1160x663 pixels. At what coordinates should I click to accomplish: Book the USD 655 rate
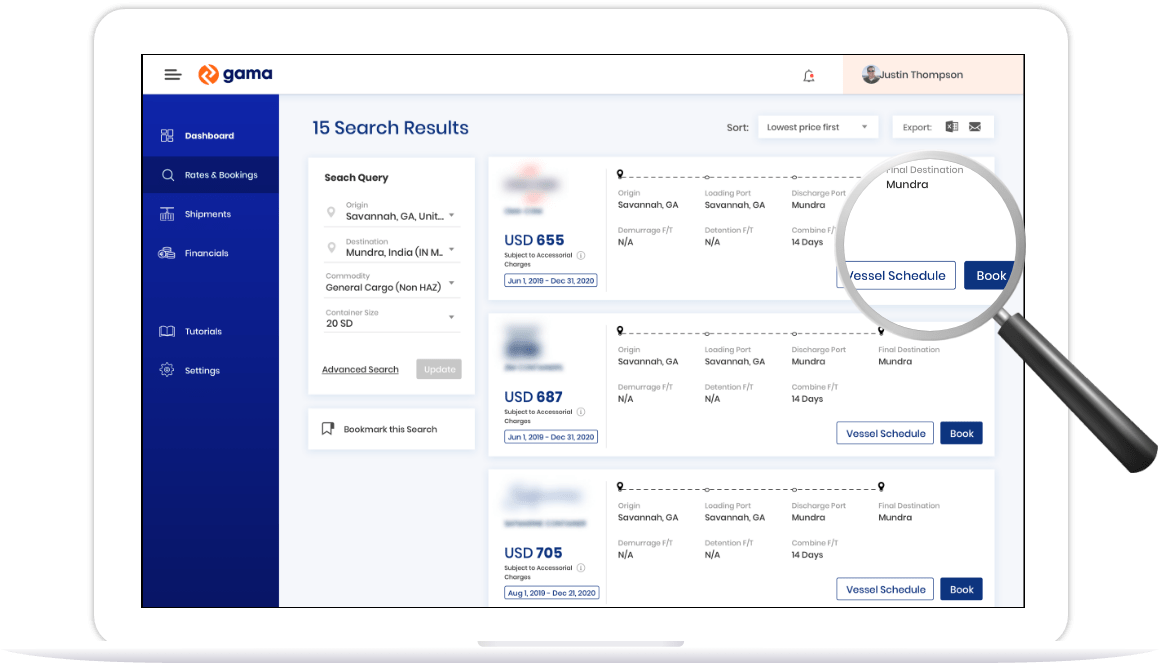(989, 275)
